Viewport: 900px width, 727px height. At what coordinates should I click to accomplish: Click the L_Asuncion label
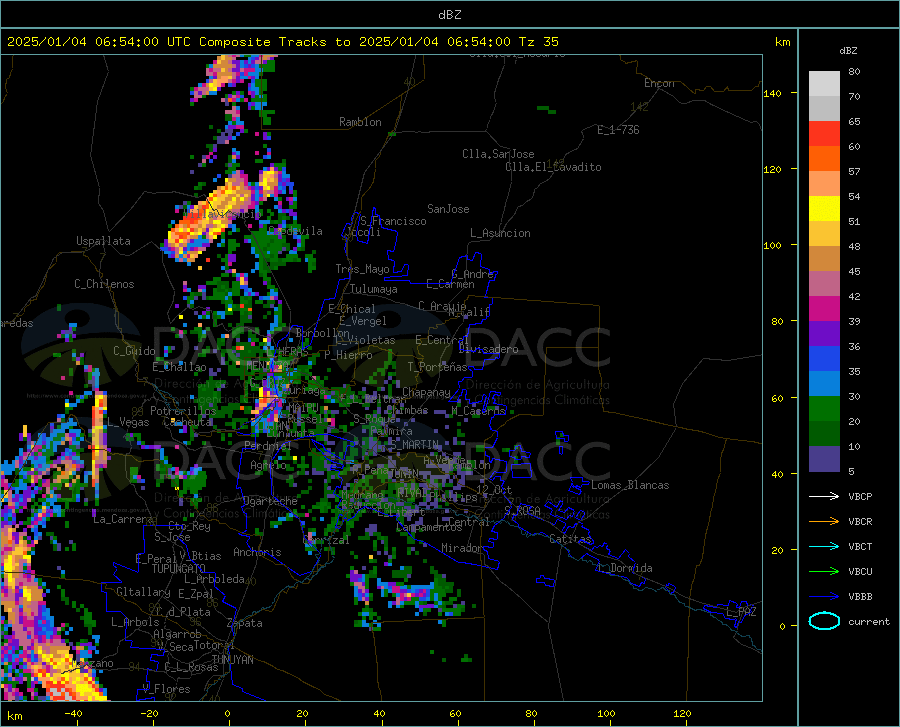click(500, 233)
